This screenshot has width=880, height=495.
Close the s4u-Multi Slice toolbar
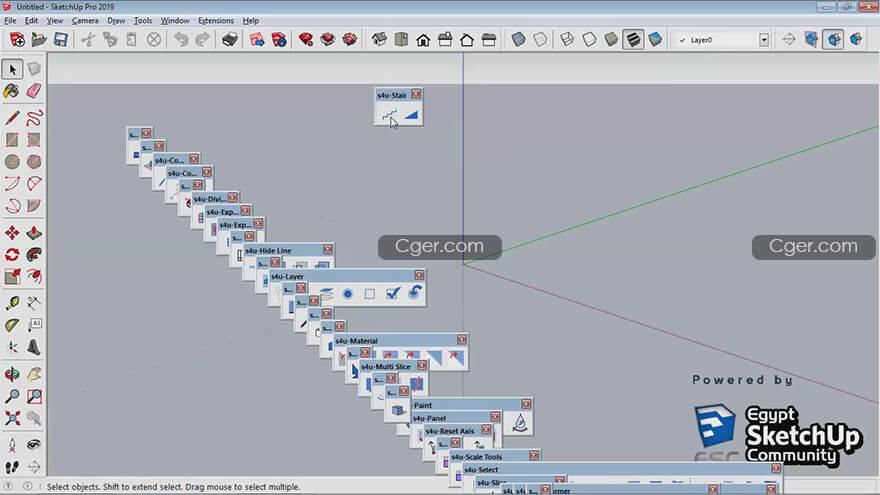[x=421, y=365]
